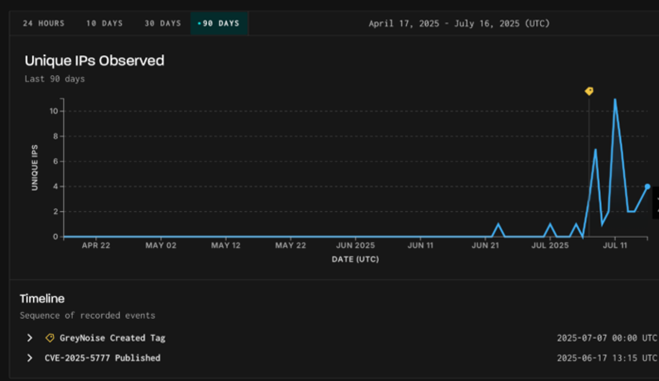Click the black panel handle at right edge
The image size is (659, 381).
(656, 203)
